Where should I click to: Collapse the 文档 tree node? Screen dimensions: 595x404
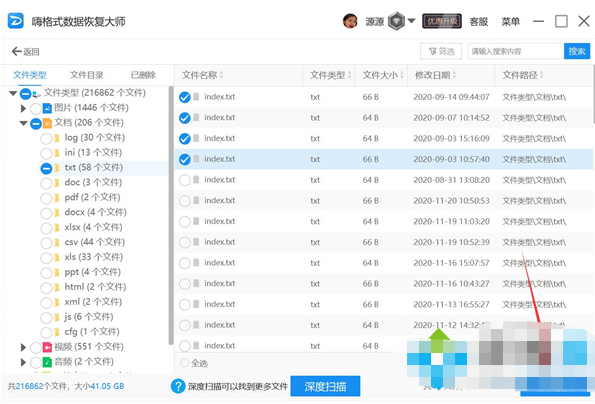pyautogui.click(x=24, y=123)
